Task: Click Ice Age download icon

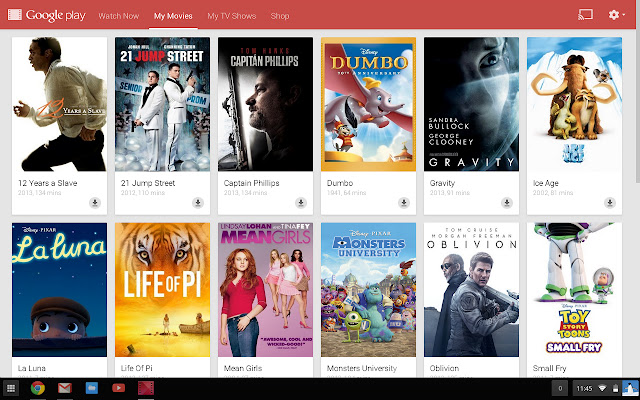Action: (x=610, y=202)
